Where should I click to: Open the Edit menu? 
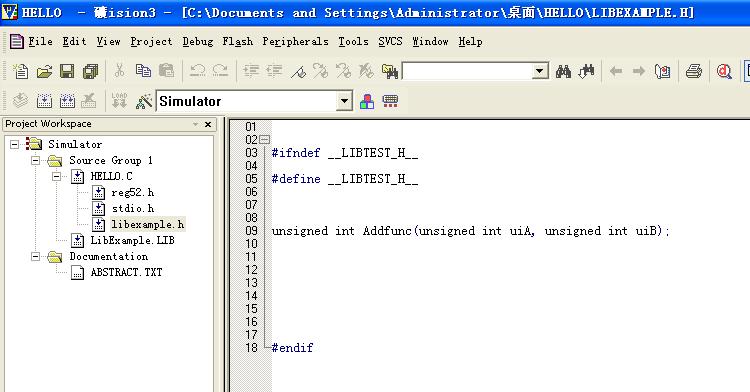[x=74, y=42]
